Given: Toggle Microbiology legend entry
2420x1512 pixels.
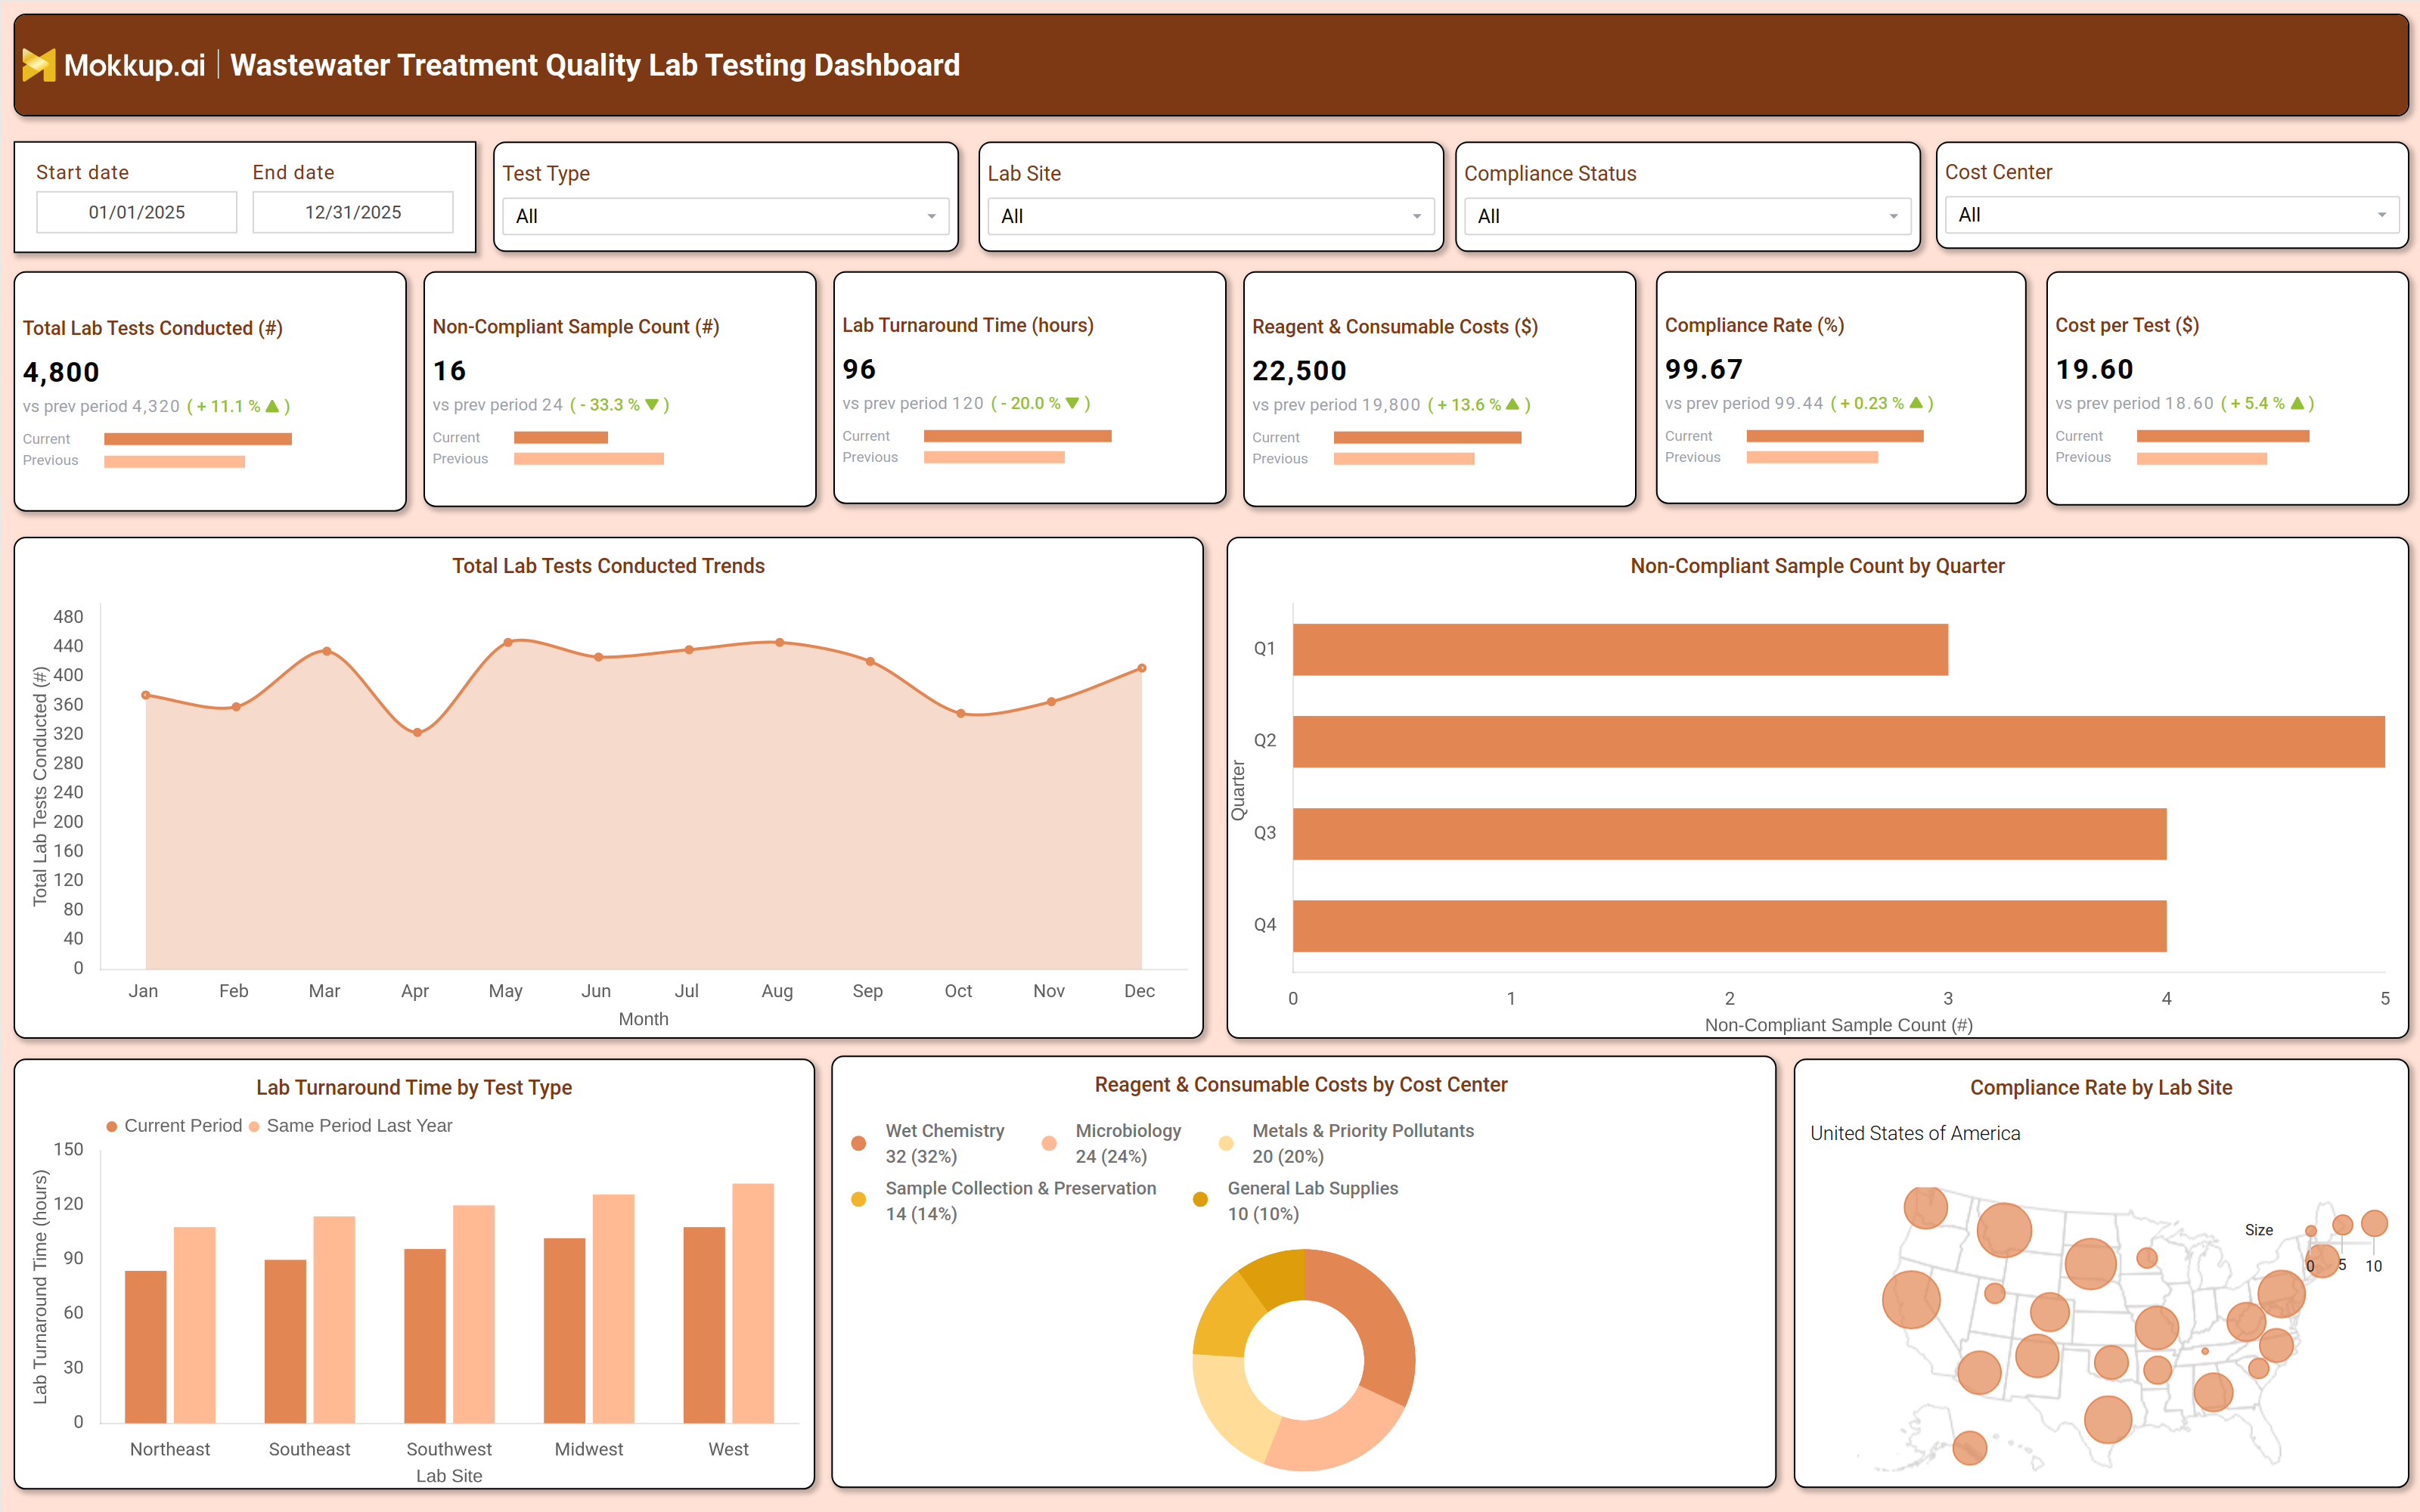Looking at the screenshot, I should click(x=1112, y=1143).
